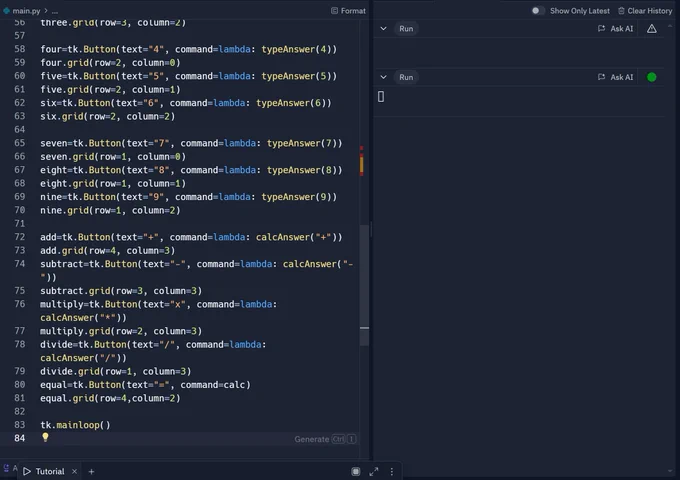This screenshot has height=480, width=680.
Task: Toggle the Show Only Latest switch
Action: (538, 11)
